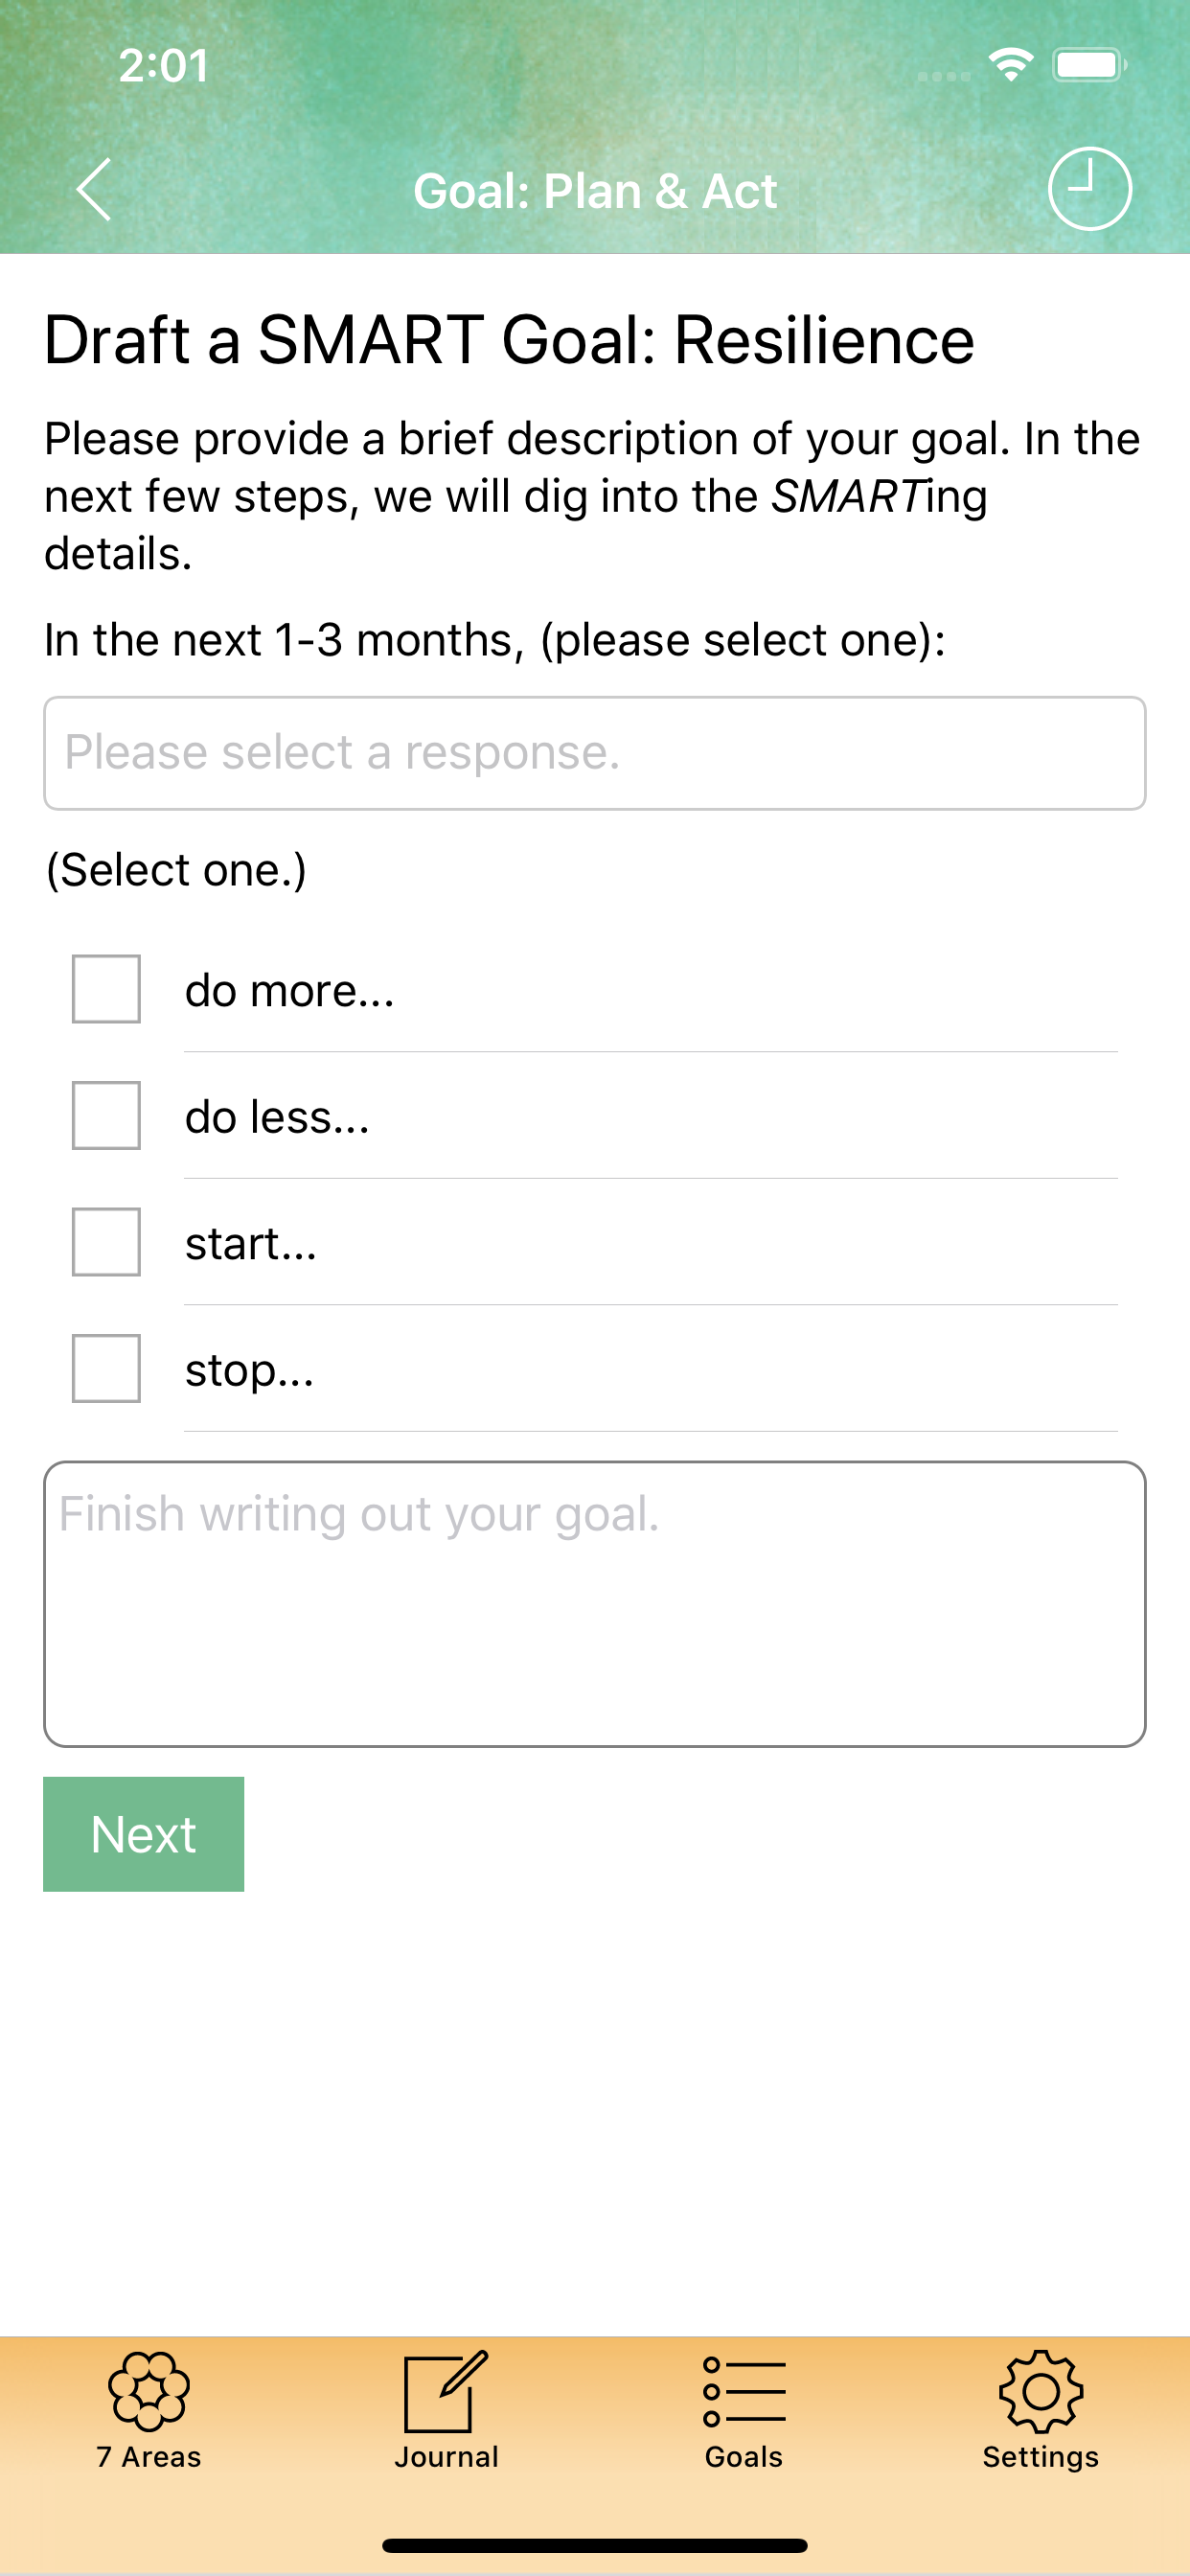Open the "Please select a response" dropdown
The image size is (1190, 2576).
pyautogui.click(x=594, y=753)
